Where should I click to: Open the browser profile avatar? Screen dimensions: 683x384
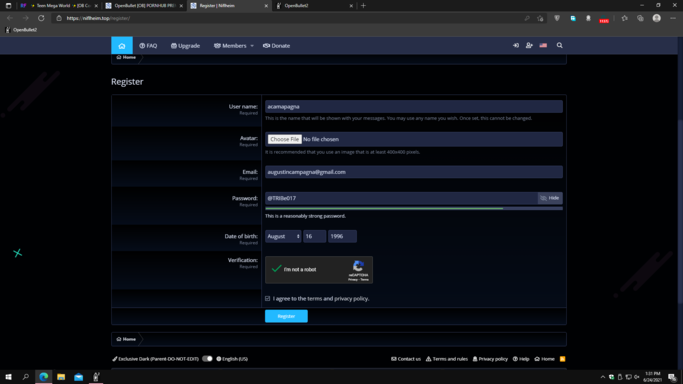pyautogui.click(x=656, y=18)
